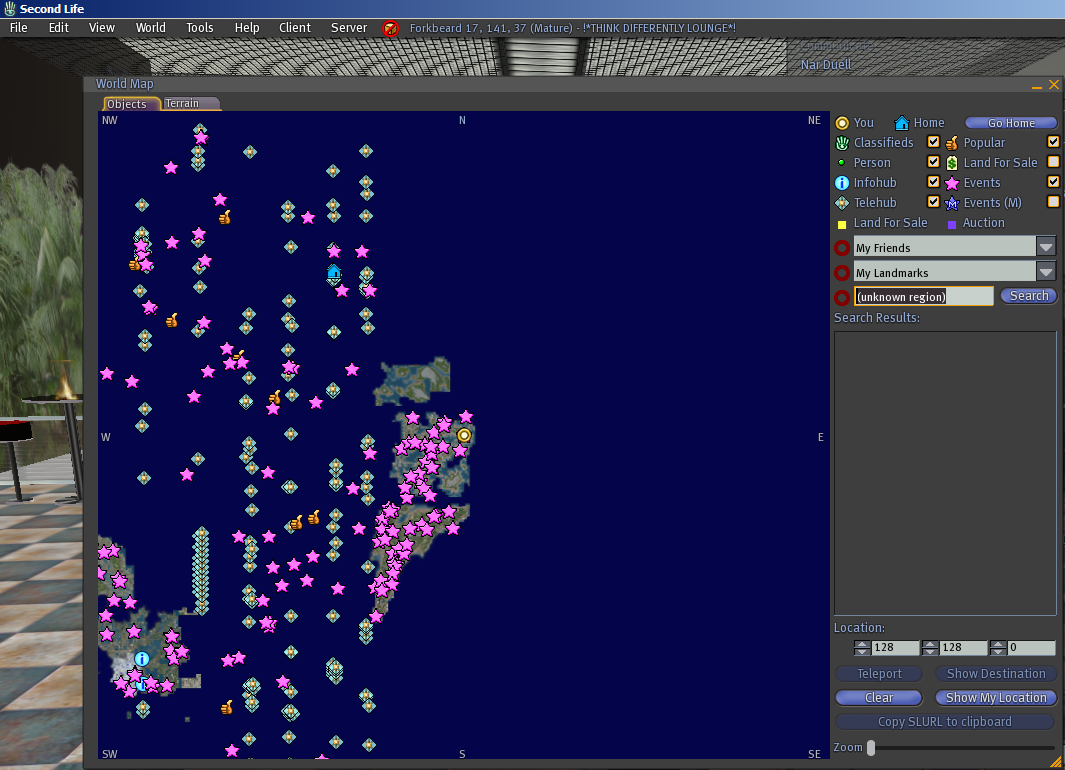This screenshot has height=770, width=1065.
Task: Click the green Classifieds hand icon
Action: pos(842,143)
